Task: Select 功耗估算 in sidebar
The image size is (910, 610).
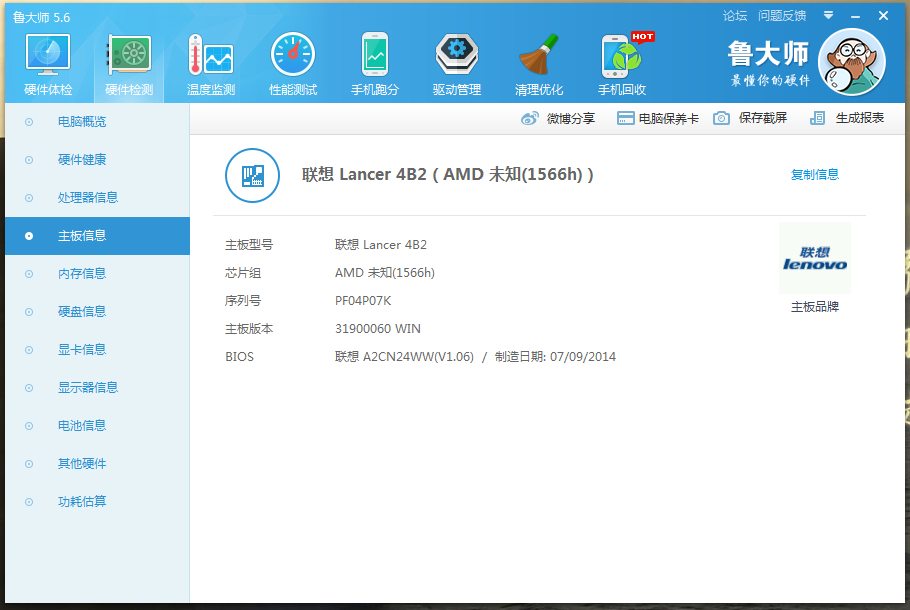Action: [x=98, y=501]
